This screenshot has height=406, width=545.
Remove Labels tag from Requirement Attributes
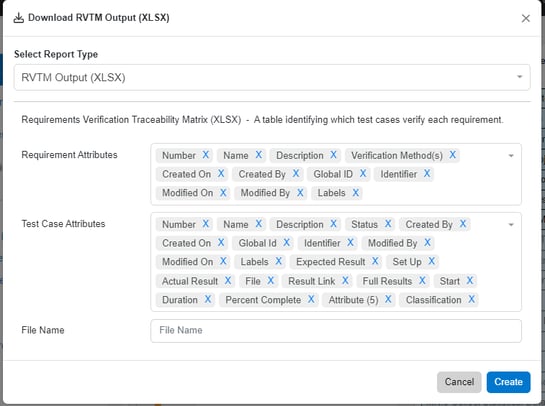click(x=356, y=193)
